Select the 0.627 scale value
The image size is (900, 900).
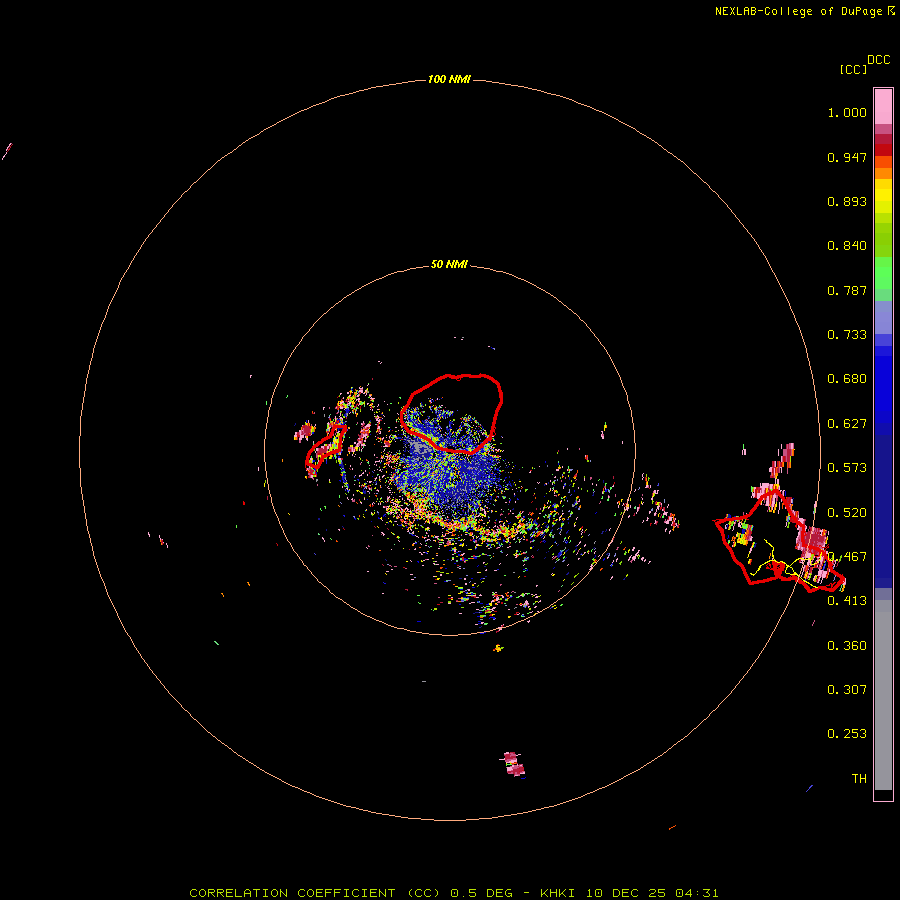(x=847, y=424)
